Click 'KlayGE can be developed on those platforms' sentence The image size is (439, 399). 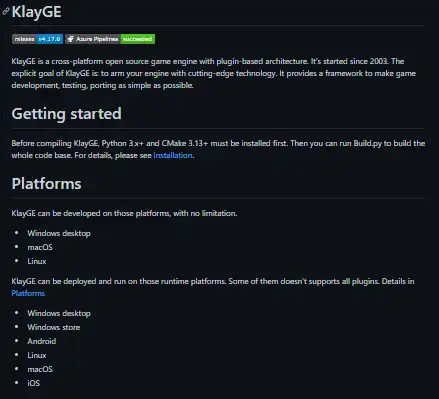click(x=124, y=213)
